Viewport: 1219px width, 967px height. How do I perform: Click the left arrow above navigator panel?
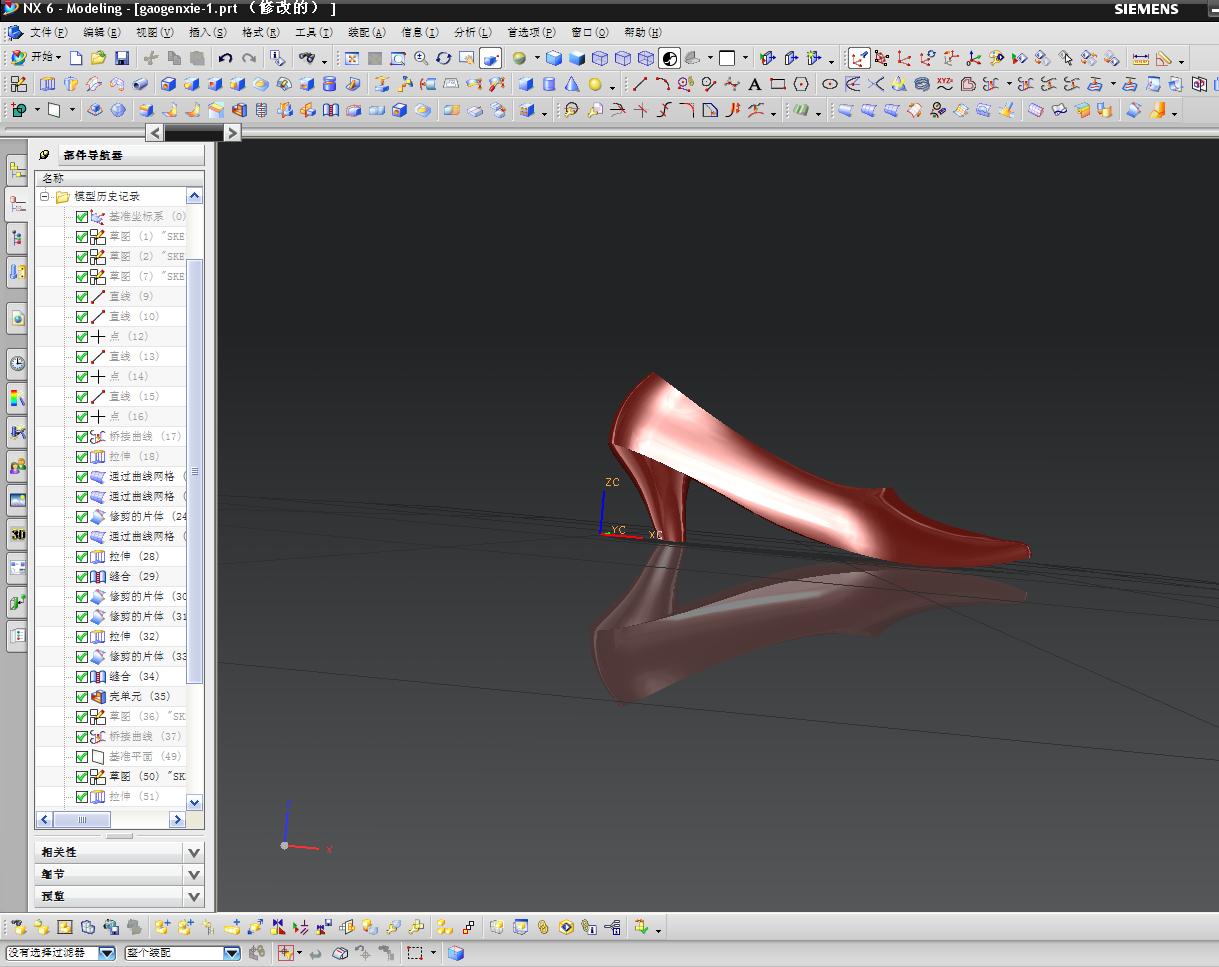(155, 132)
